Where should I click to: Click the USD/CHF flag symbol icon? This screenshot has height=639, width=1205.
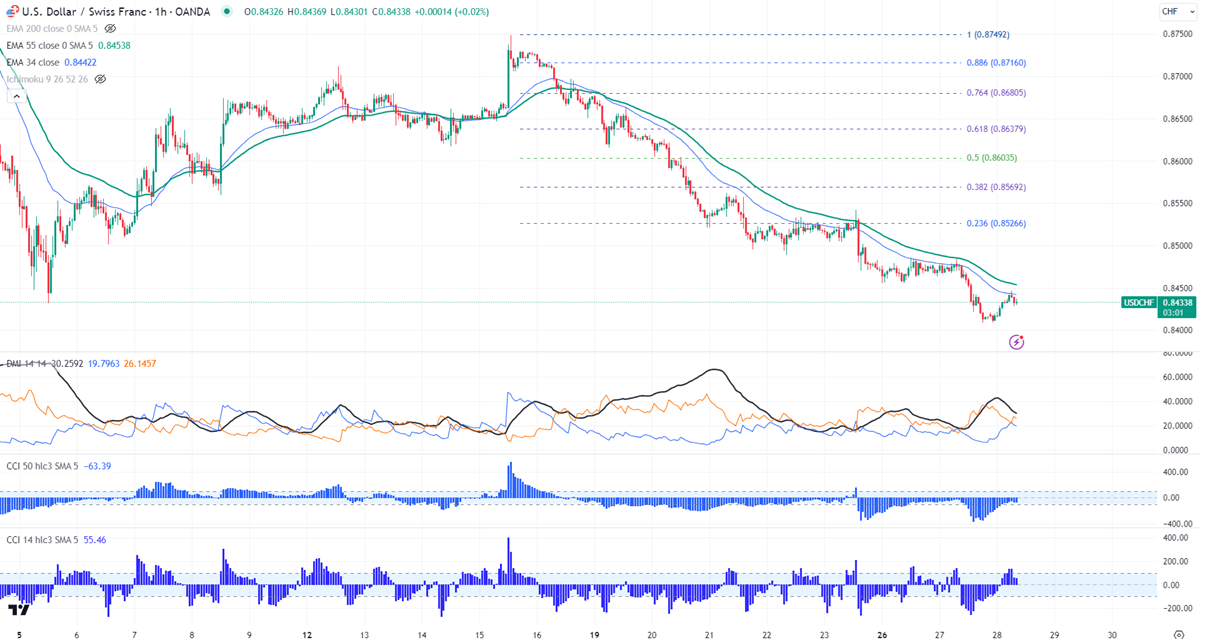[11, 11]
